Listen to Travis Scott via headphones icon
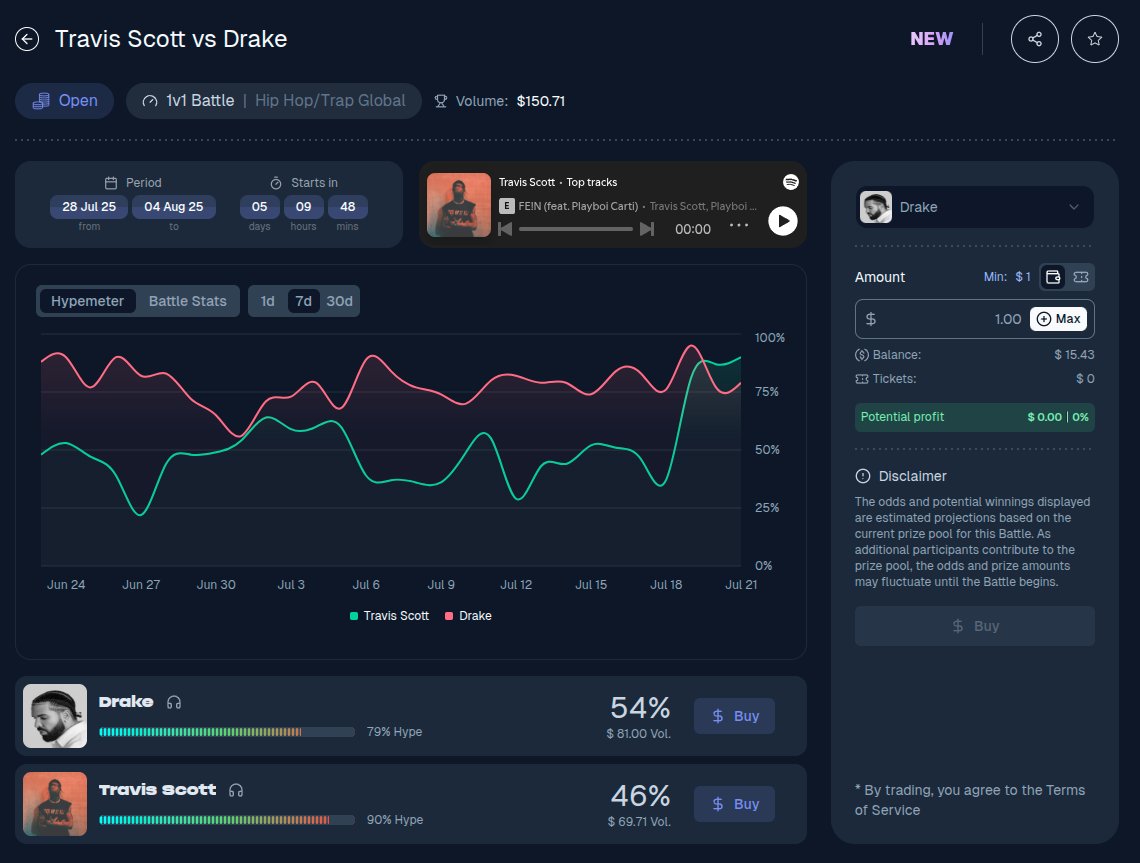 (236, 790)
